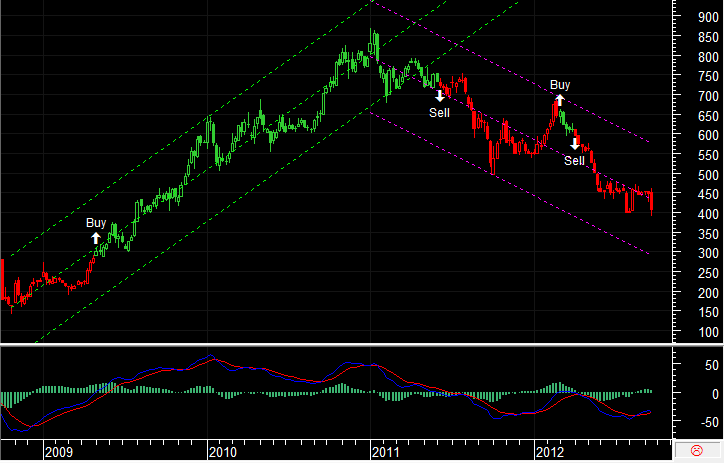Click the 400 price axis value
The height and width of the screenshot is (463, 724).
tap(708, 215)
